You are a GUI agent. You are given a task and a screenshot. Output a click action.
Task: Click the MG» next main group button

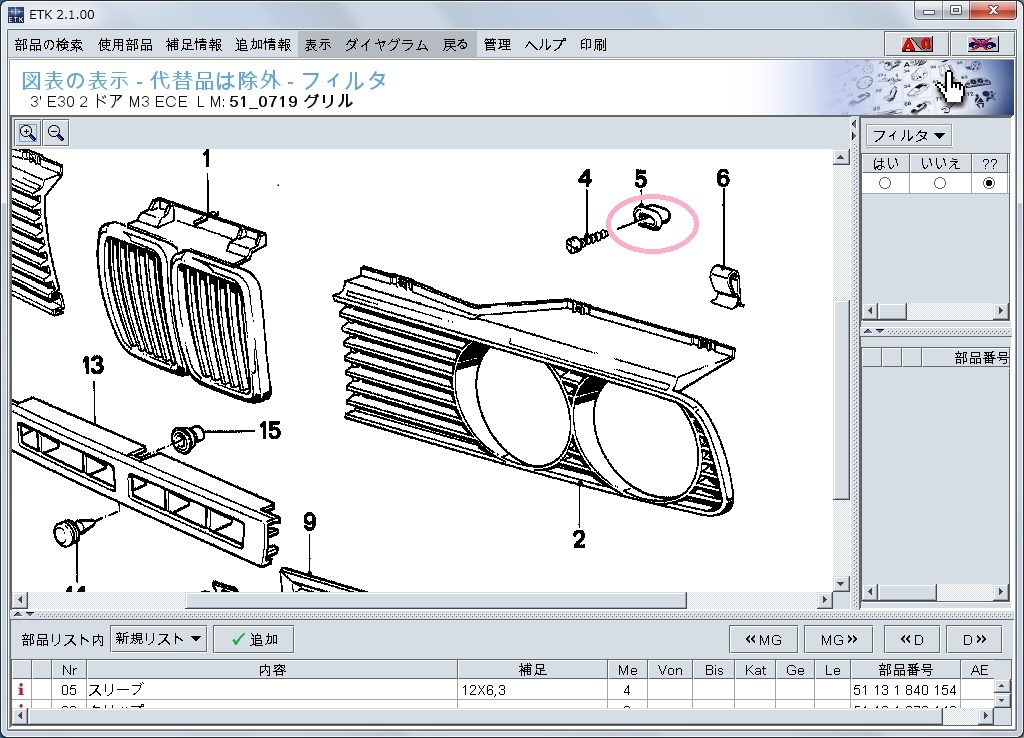pyautogui.click(x=839, y=639)
